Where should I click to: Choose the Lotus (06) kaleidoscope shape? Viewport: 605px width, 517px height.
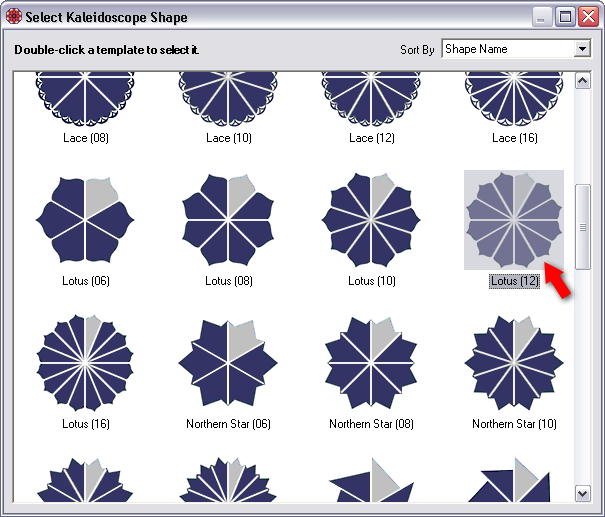point(85,220)
